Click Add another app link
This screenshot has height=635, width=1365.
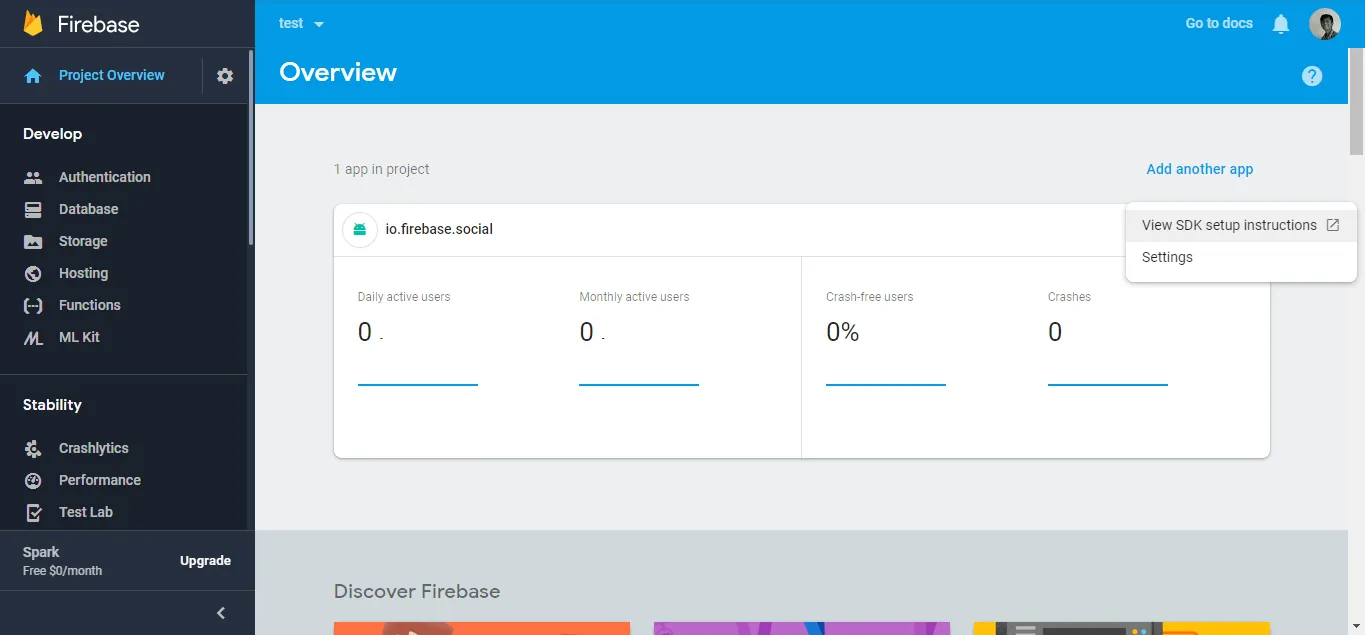(x=1199, y=169)
